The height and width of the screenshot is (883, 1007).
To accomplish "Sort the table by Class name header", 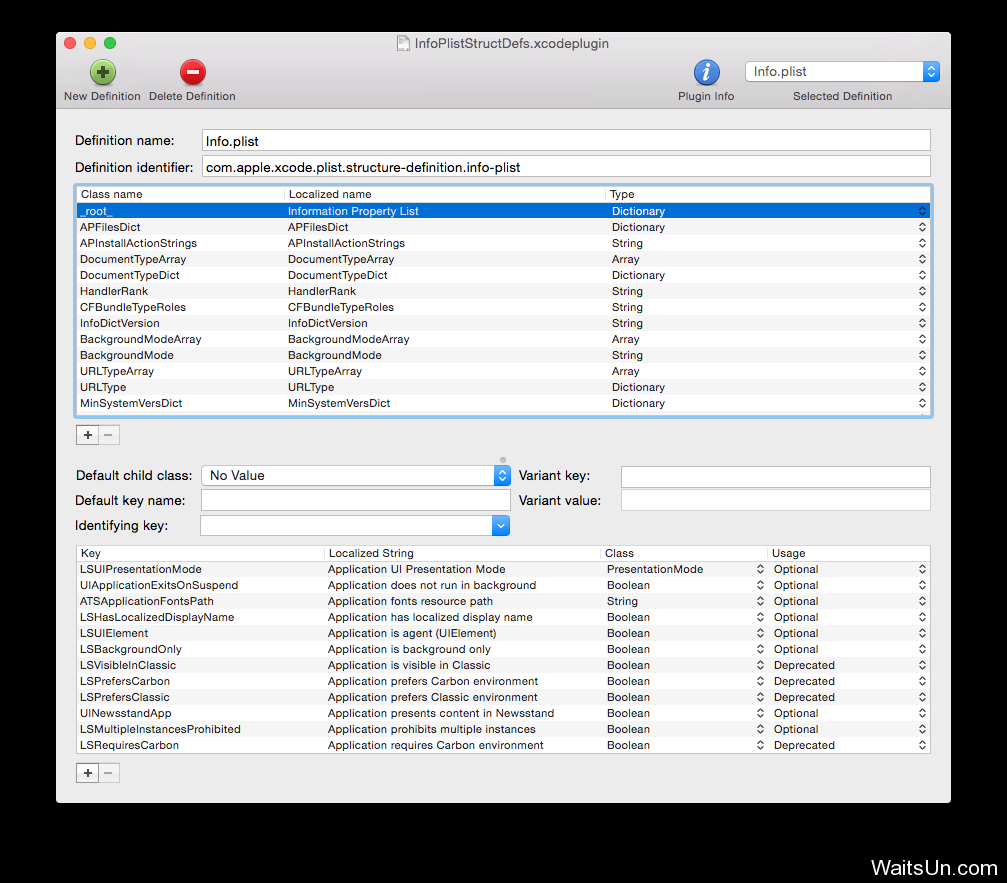I will click(180, 194).
